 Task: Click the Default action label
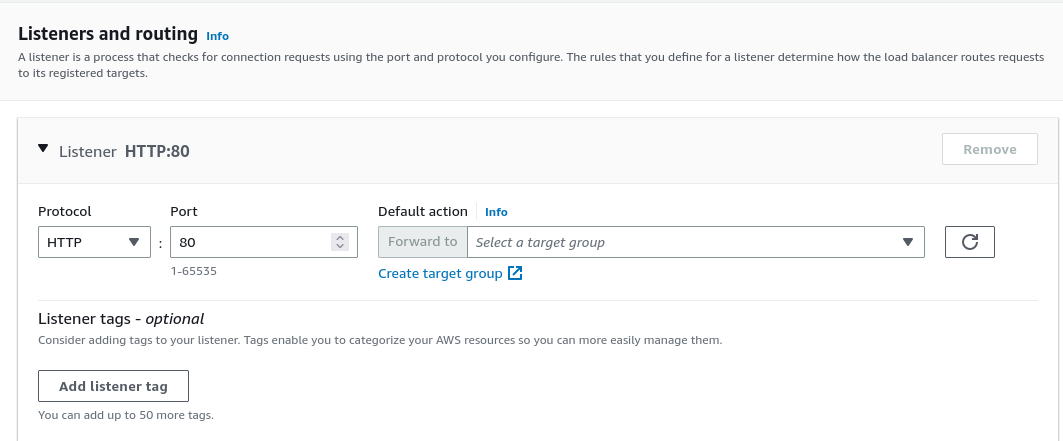[x=422, y=211]
